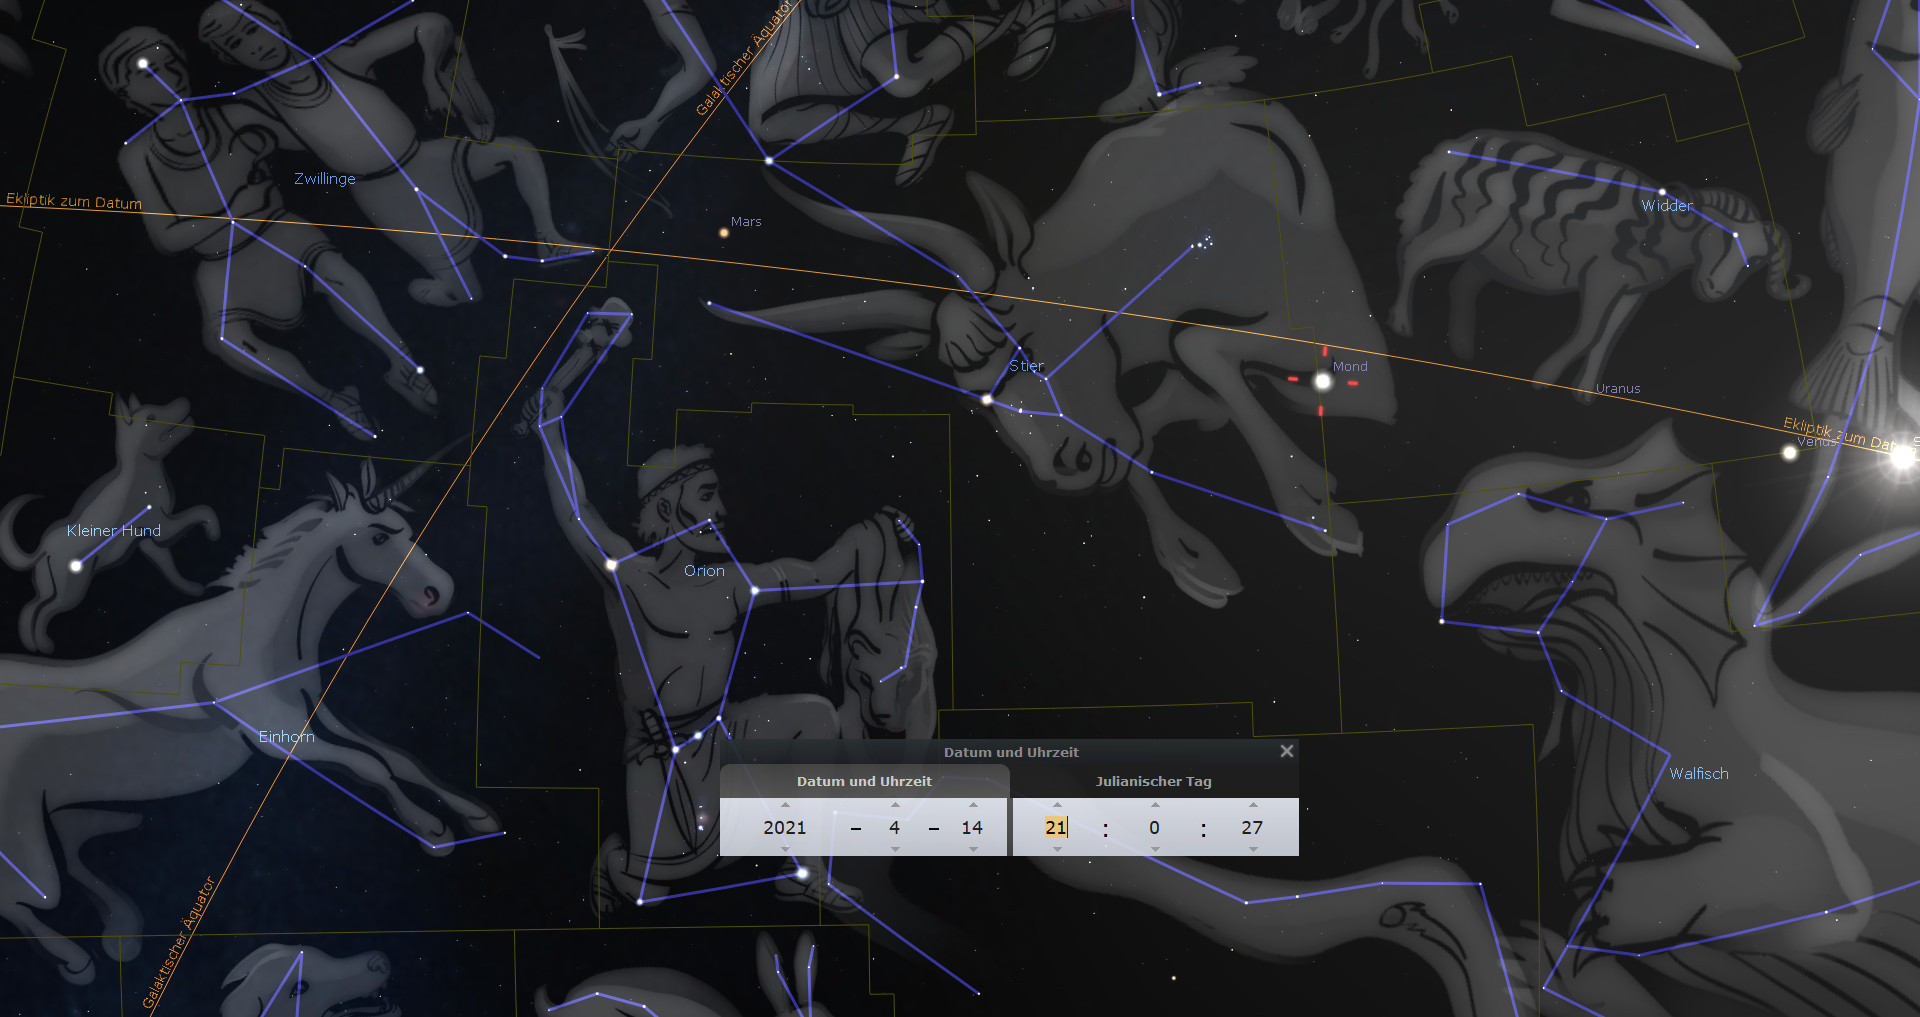
Task: Click the Widder constellation label
Action: pyautogui.click(x=1667, y=206)
